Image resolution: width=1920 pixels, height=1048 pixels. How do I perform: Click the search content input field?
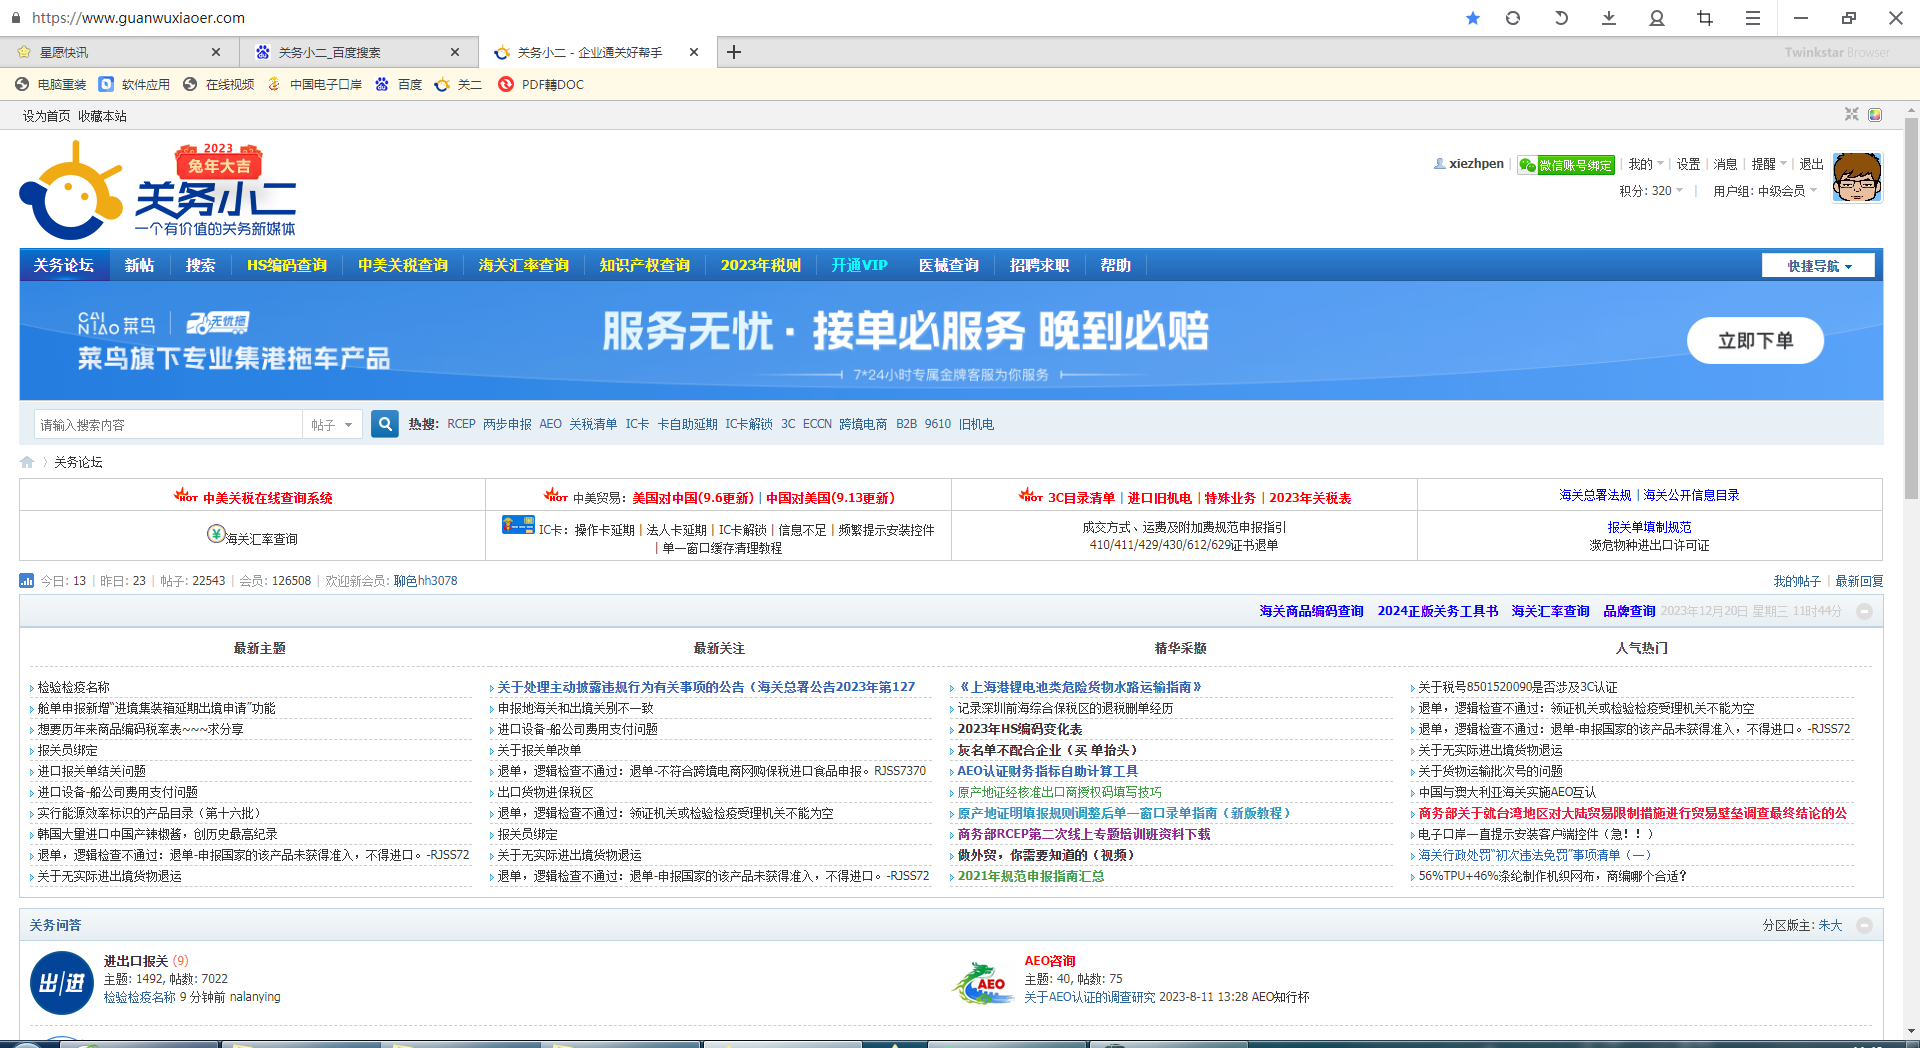click(168, 425)
